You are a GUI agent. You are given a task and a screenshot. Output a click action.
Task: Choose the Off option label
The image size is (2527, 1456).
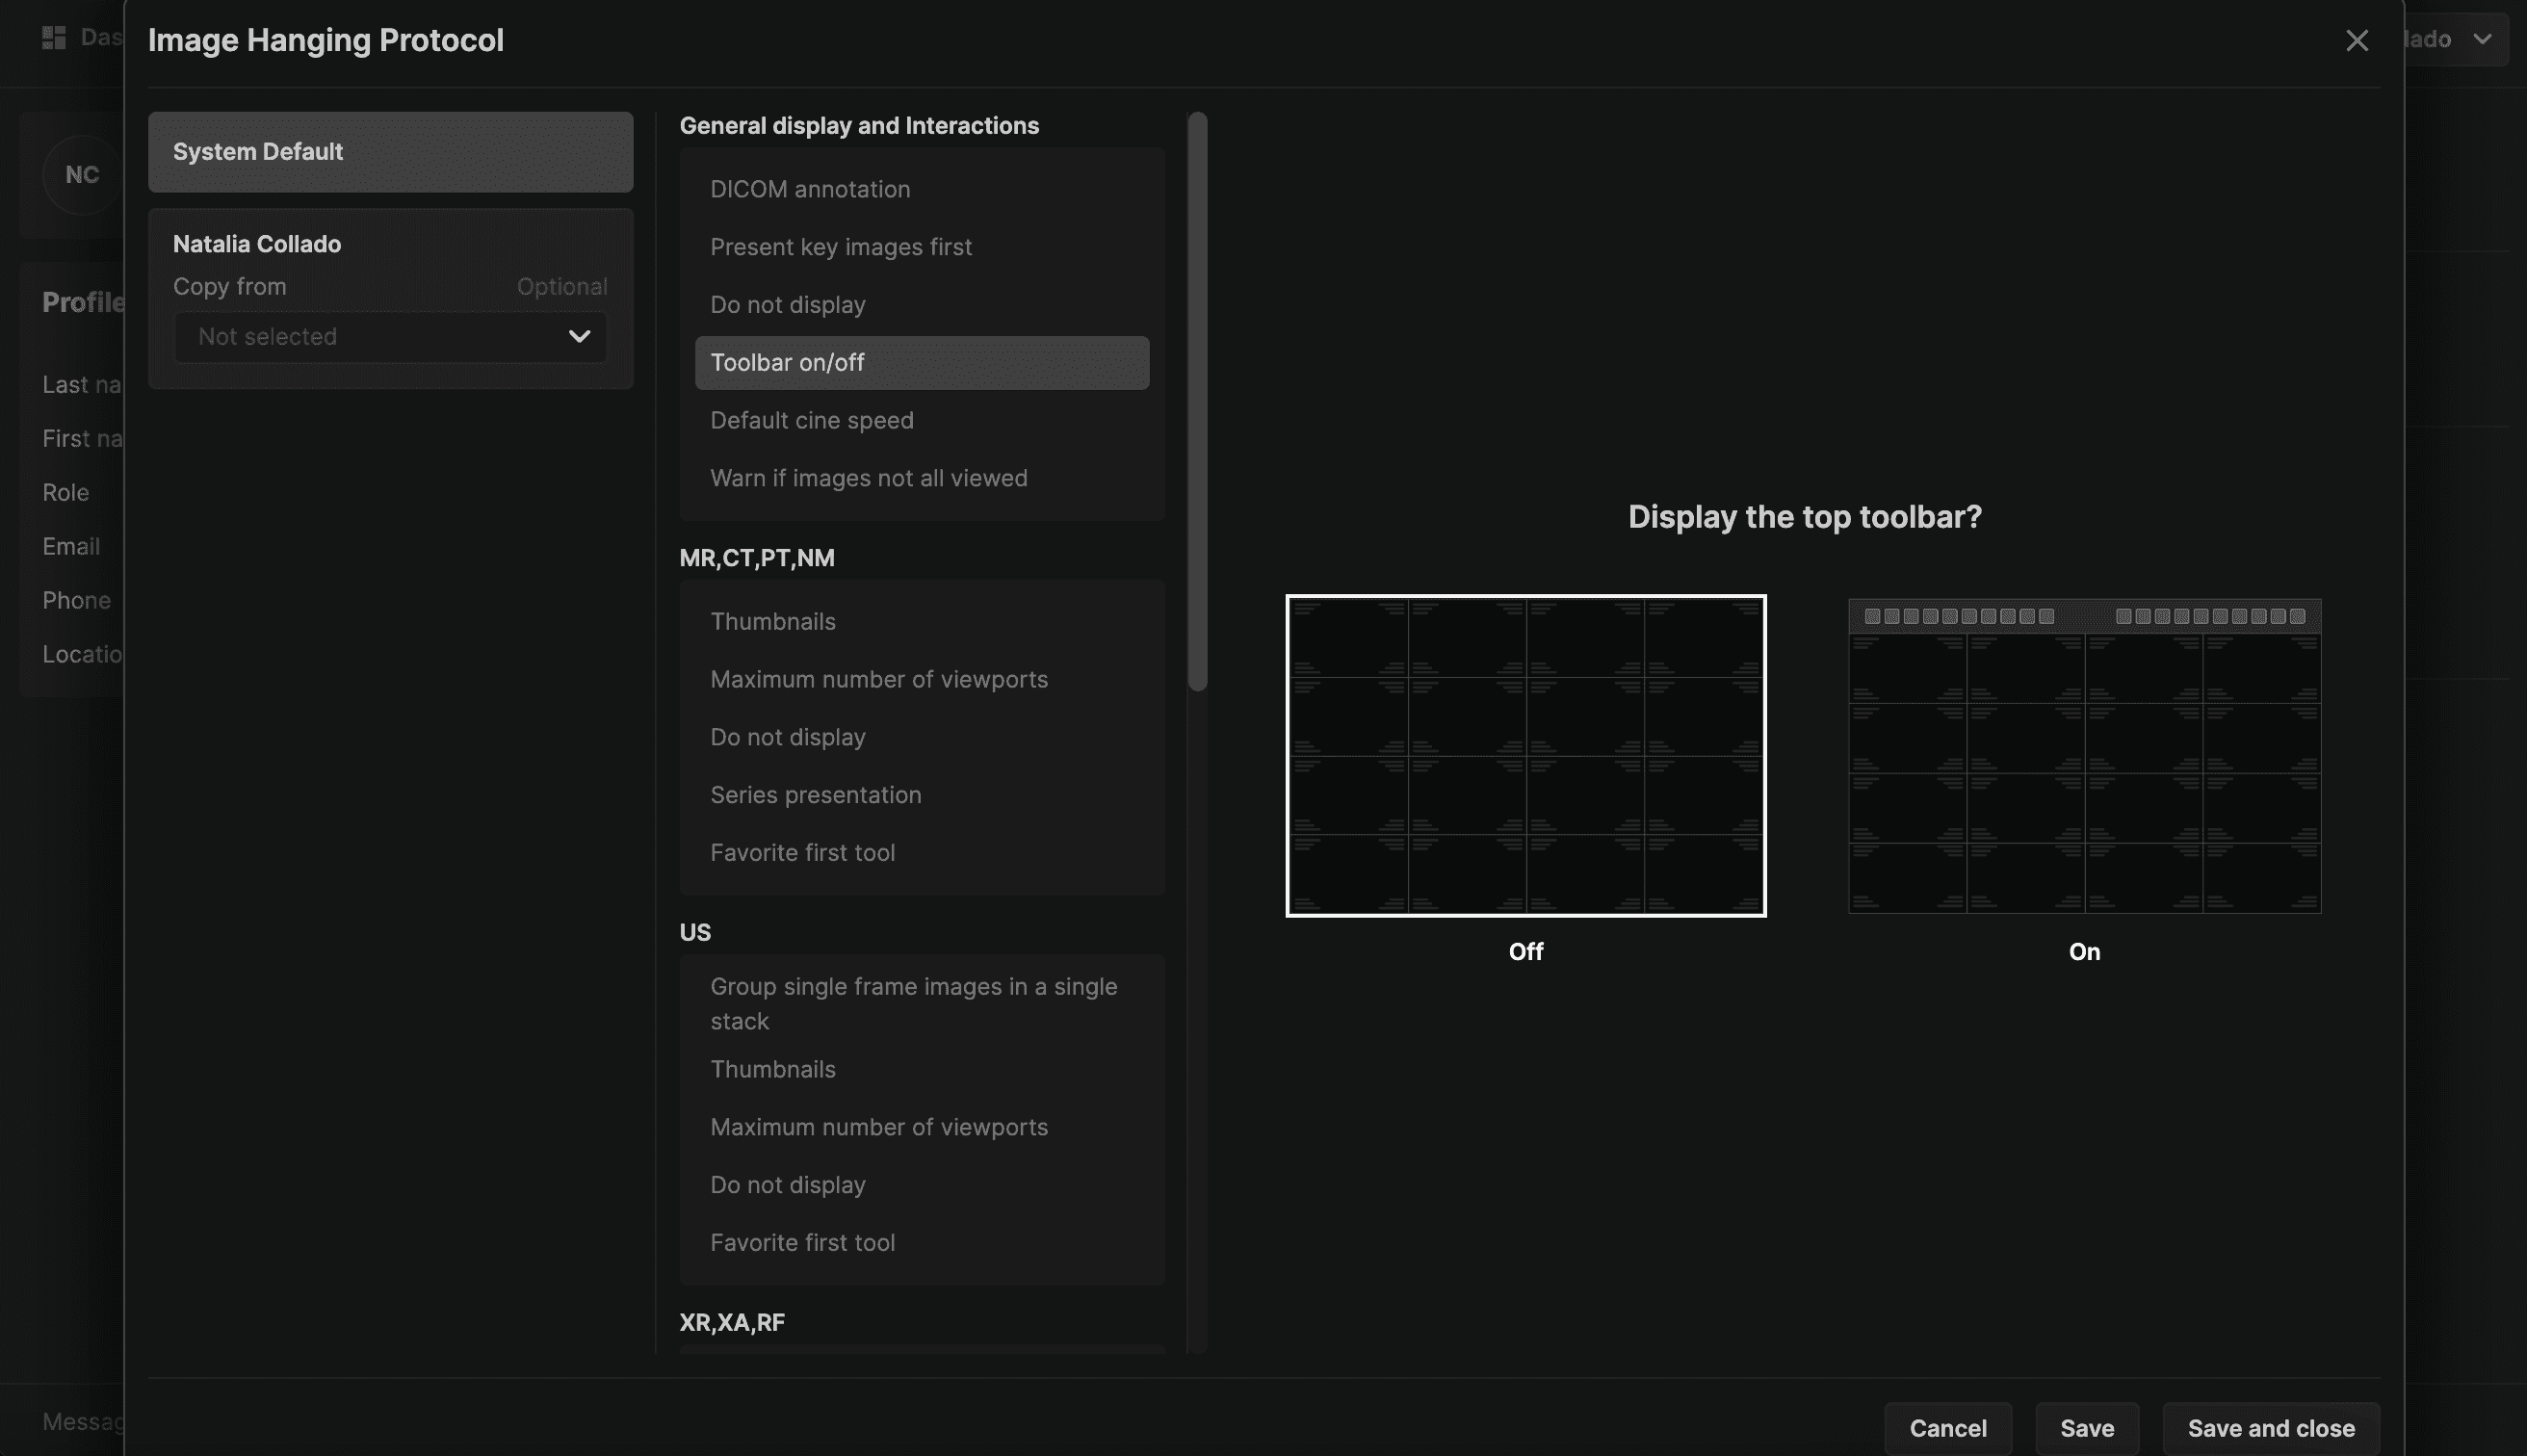pos(1525,951)
